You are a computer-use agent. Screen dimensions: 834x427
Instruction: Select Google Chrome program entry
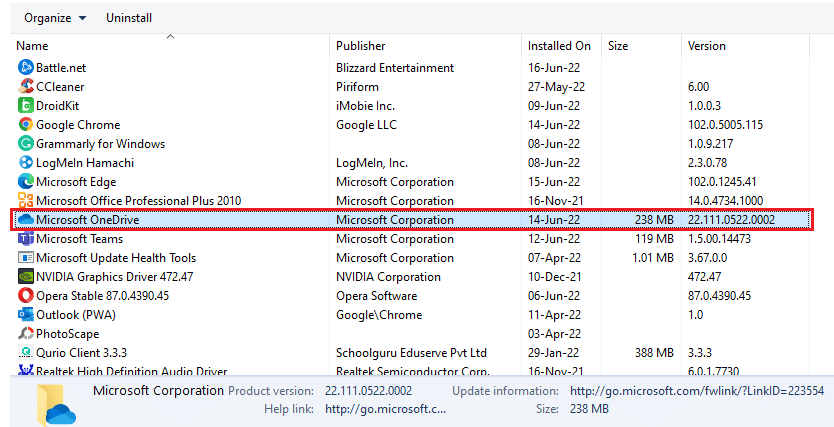pos(78,125)
